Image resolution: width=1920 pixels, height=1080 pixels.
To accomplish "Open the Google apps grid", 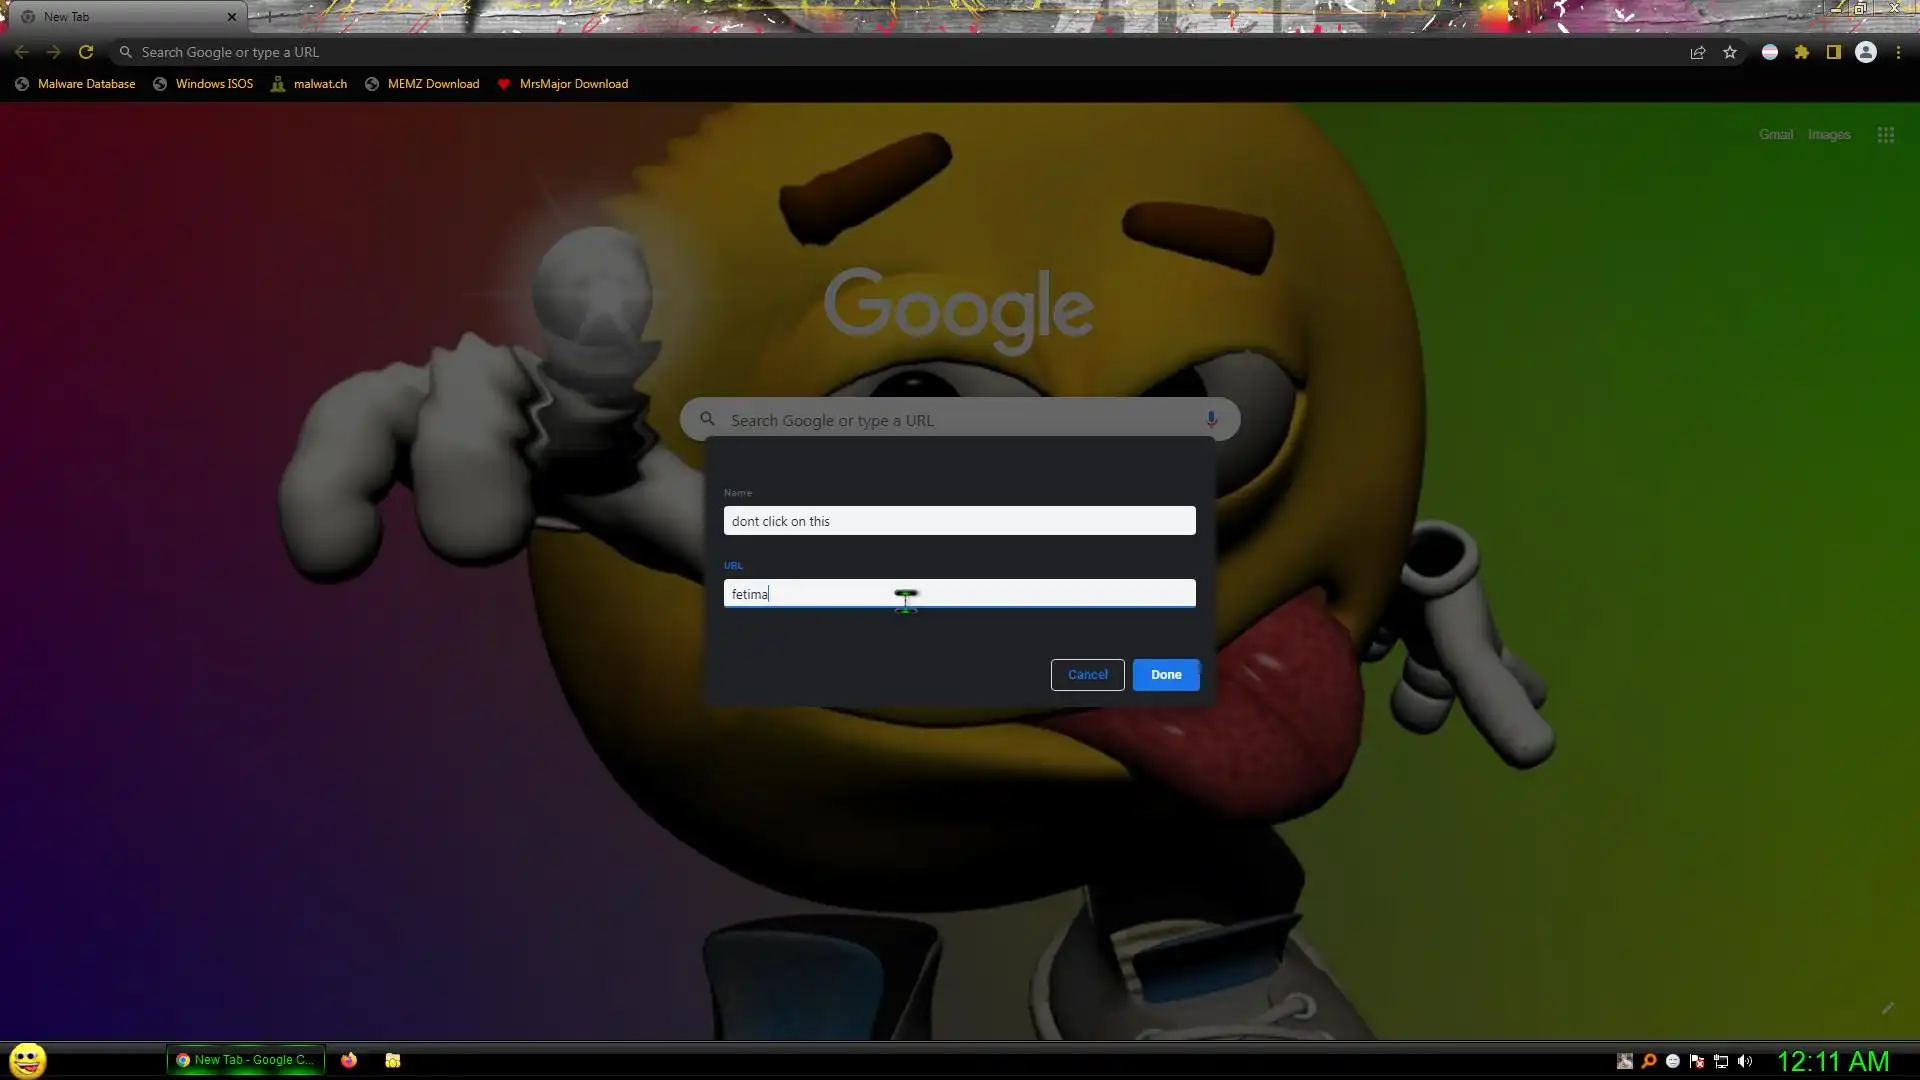I will point(1886,135).
